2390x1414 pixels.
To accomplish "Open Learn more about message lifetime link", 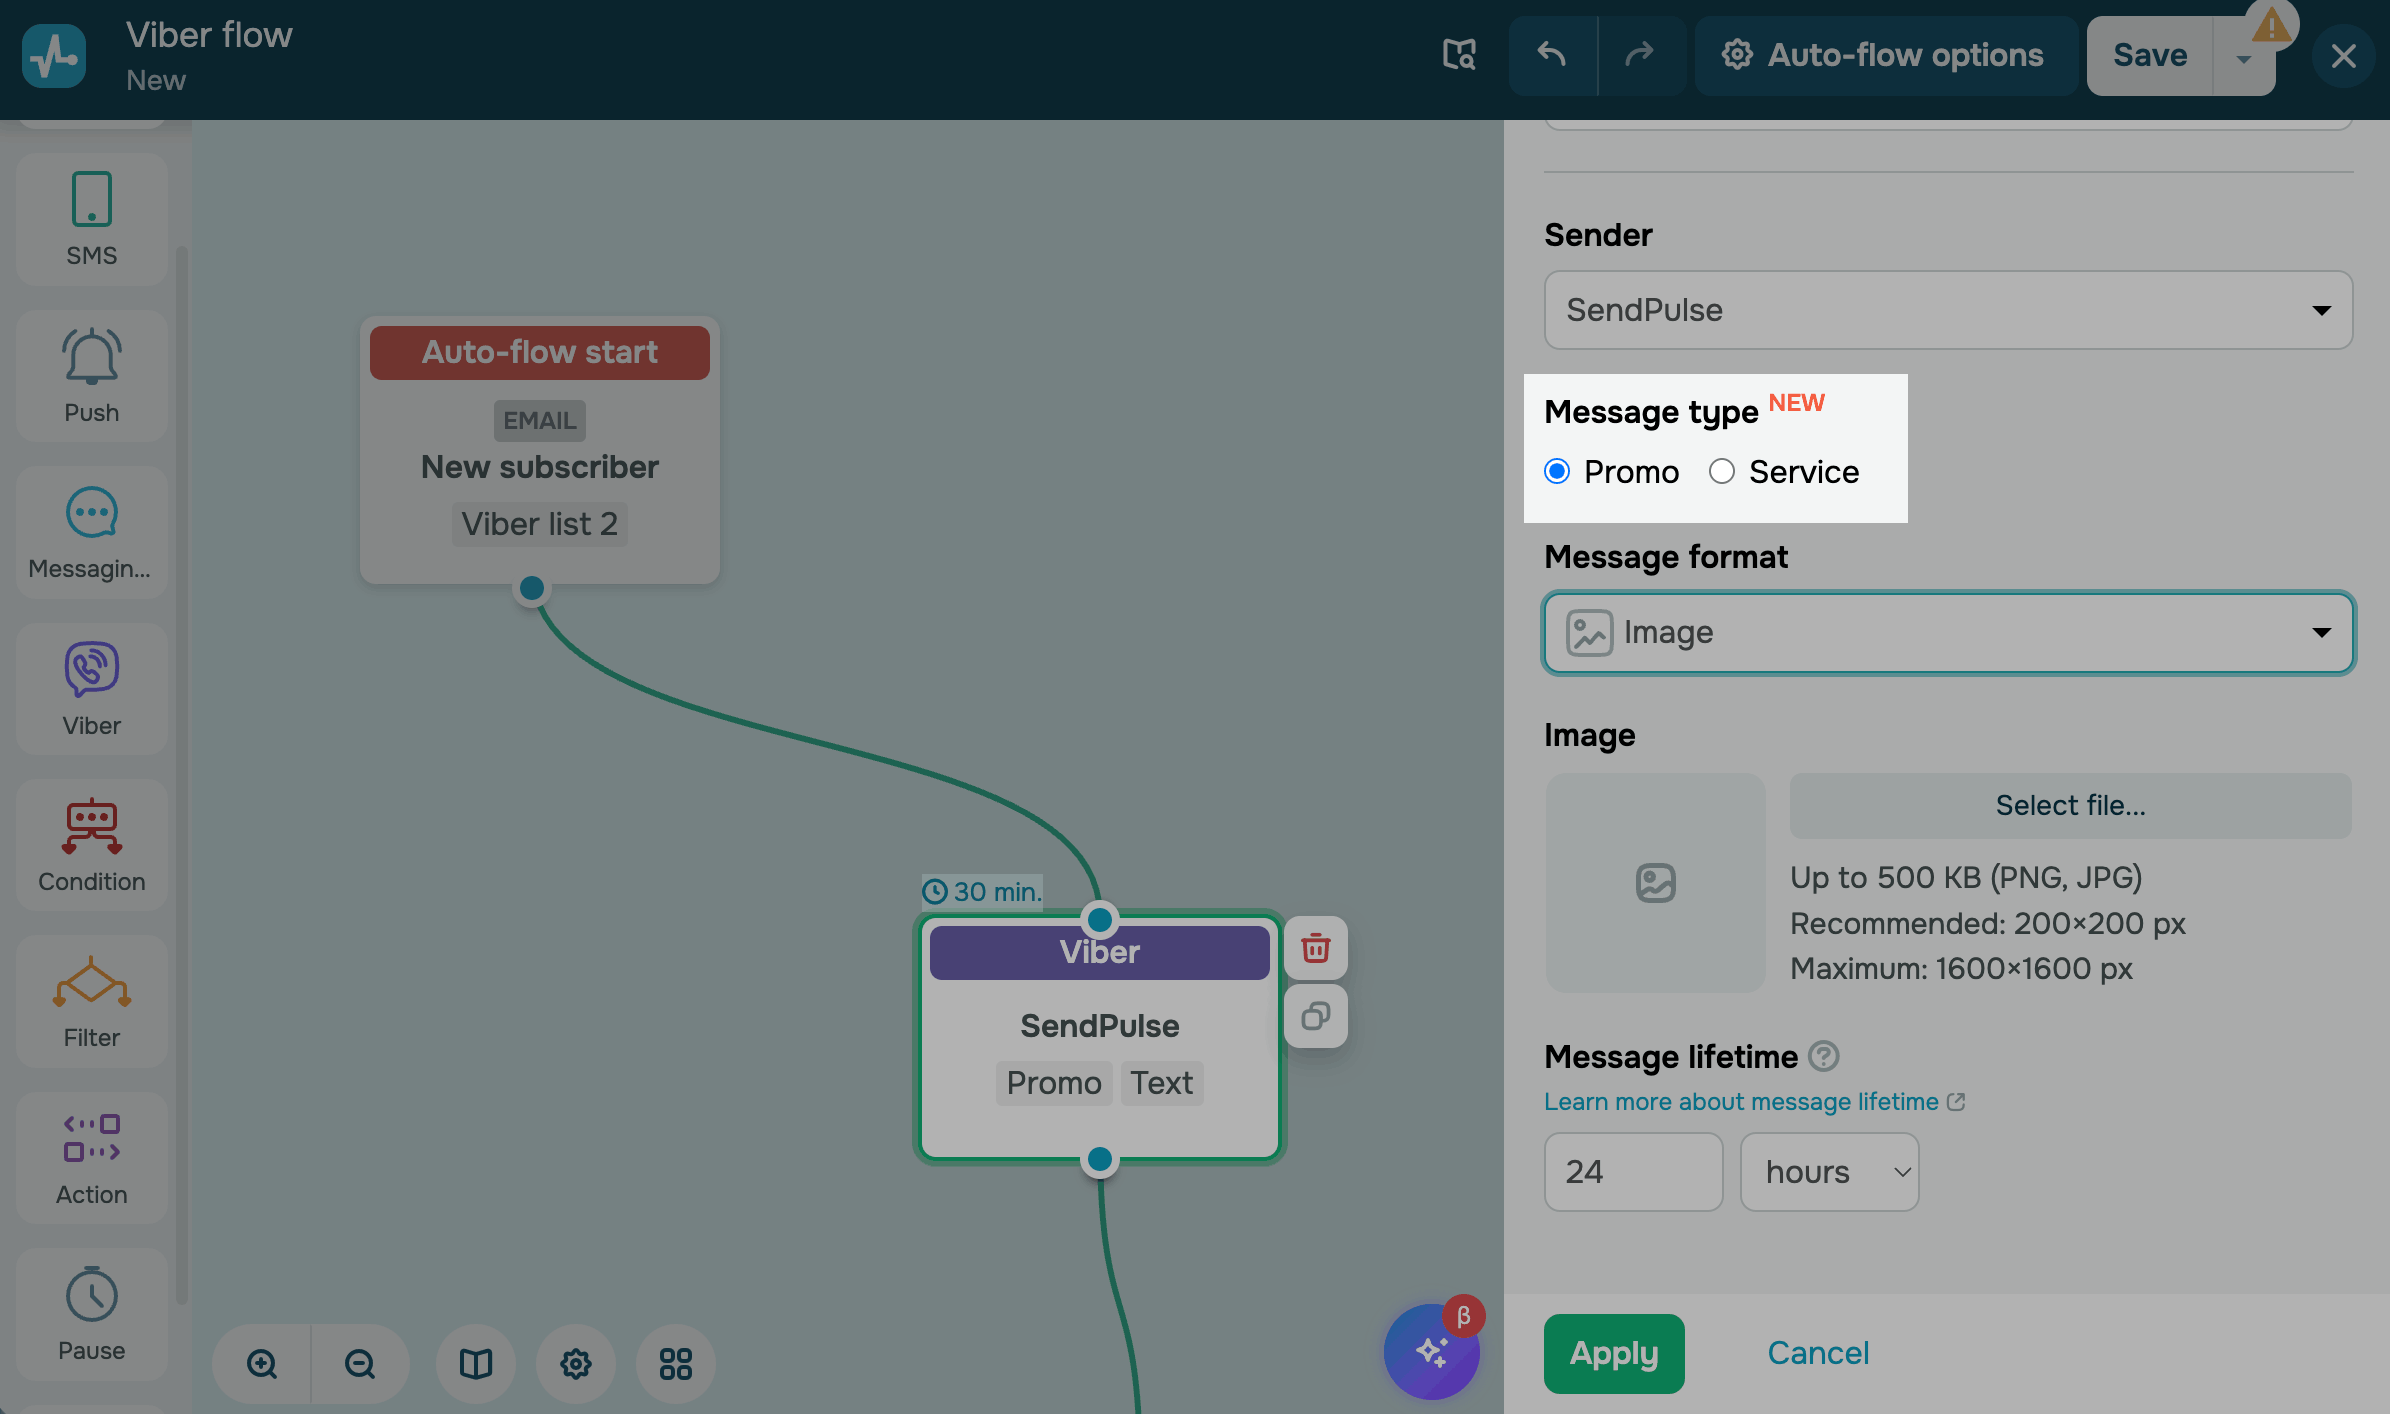I will (1741, 1101).
